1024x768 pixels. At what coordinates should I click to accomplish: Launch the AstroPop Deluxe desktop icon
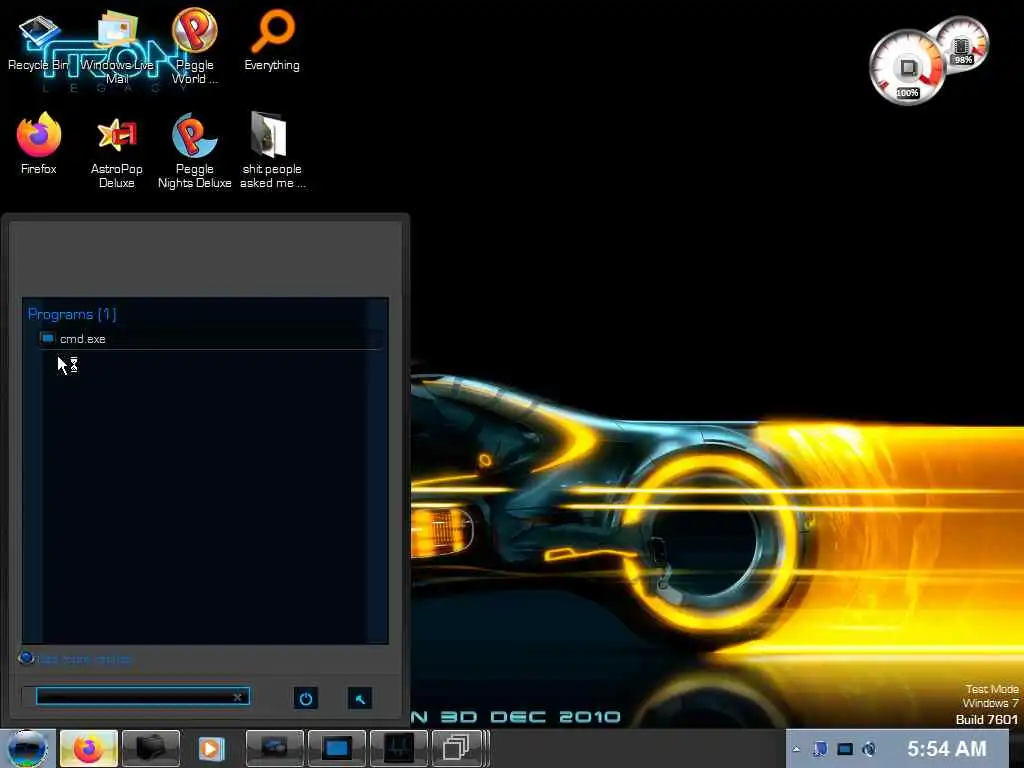coord(116,152)
